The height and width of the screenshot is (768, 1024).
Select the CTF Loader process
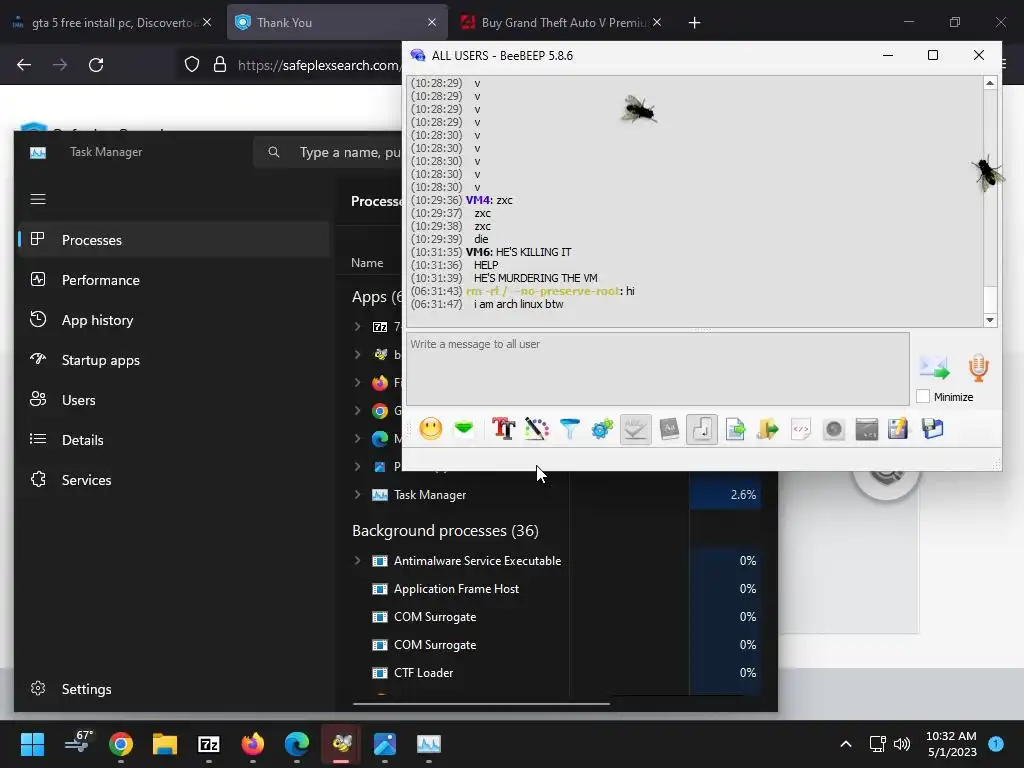pyautogui.click(x=423, y=673)
